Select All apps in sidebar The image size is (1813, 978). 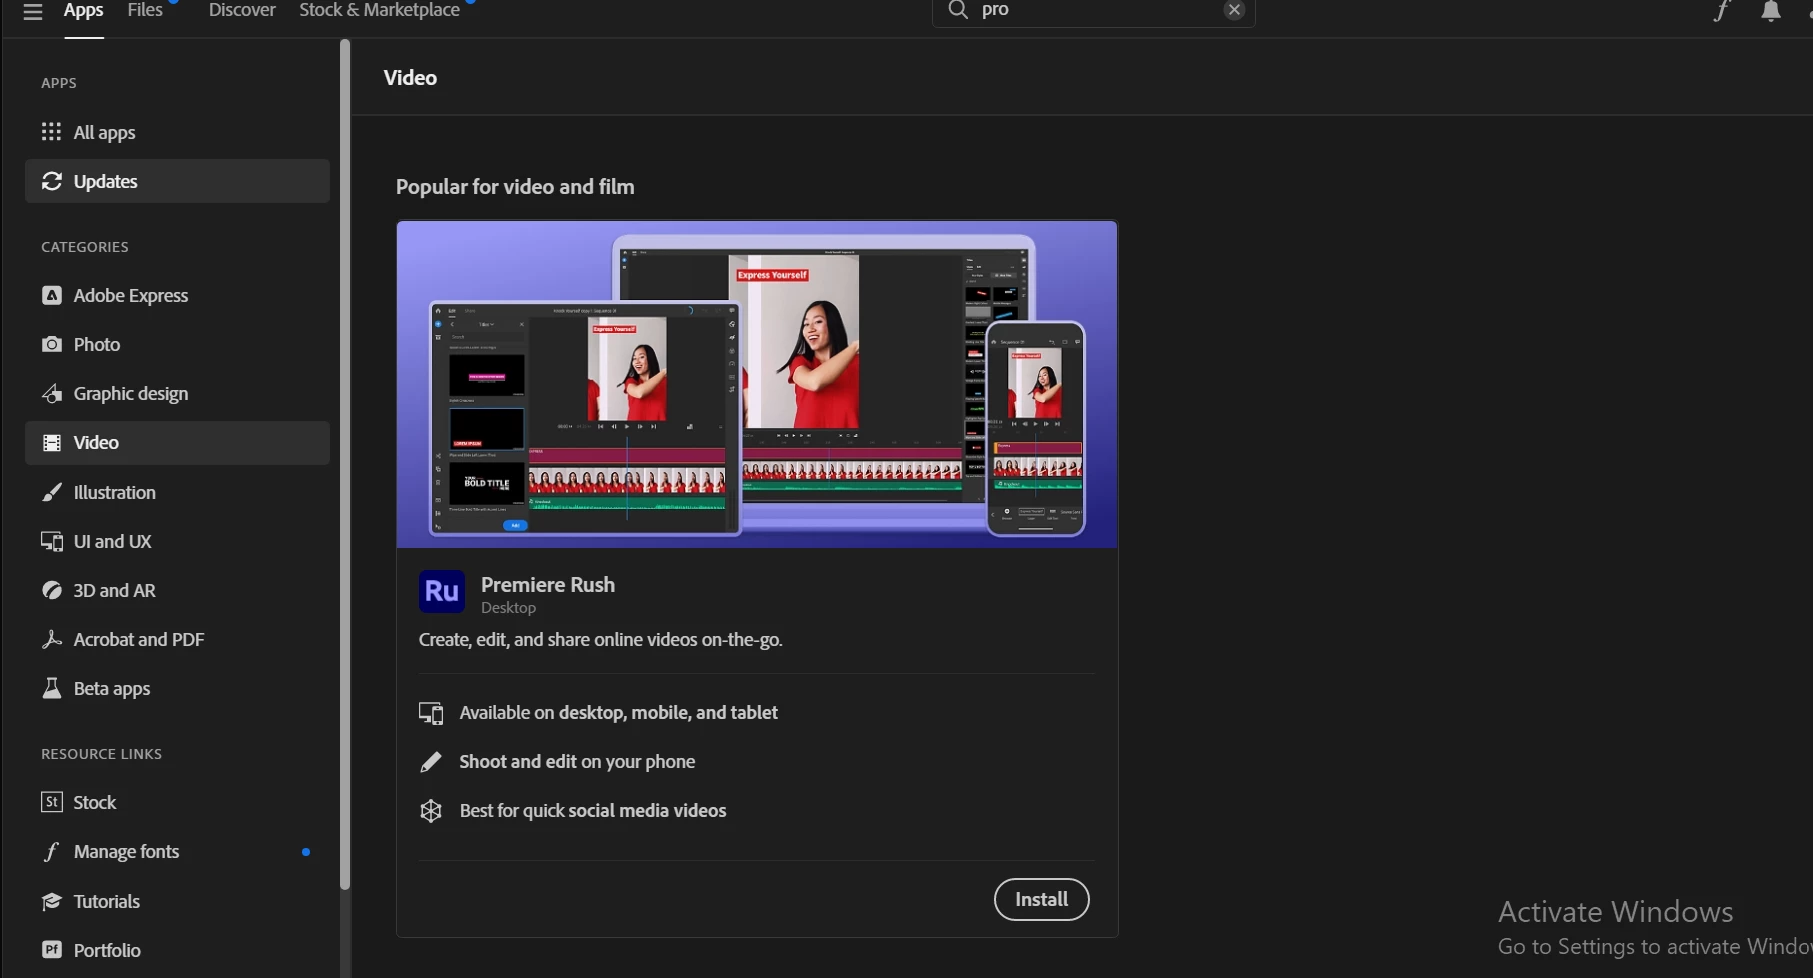pos(178,132)
